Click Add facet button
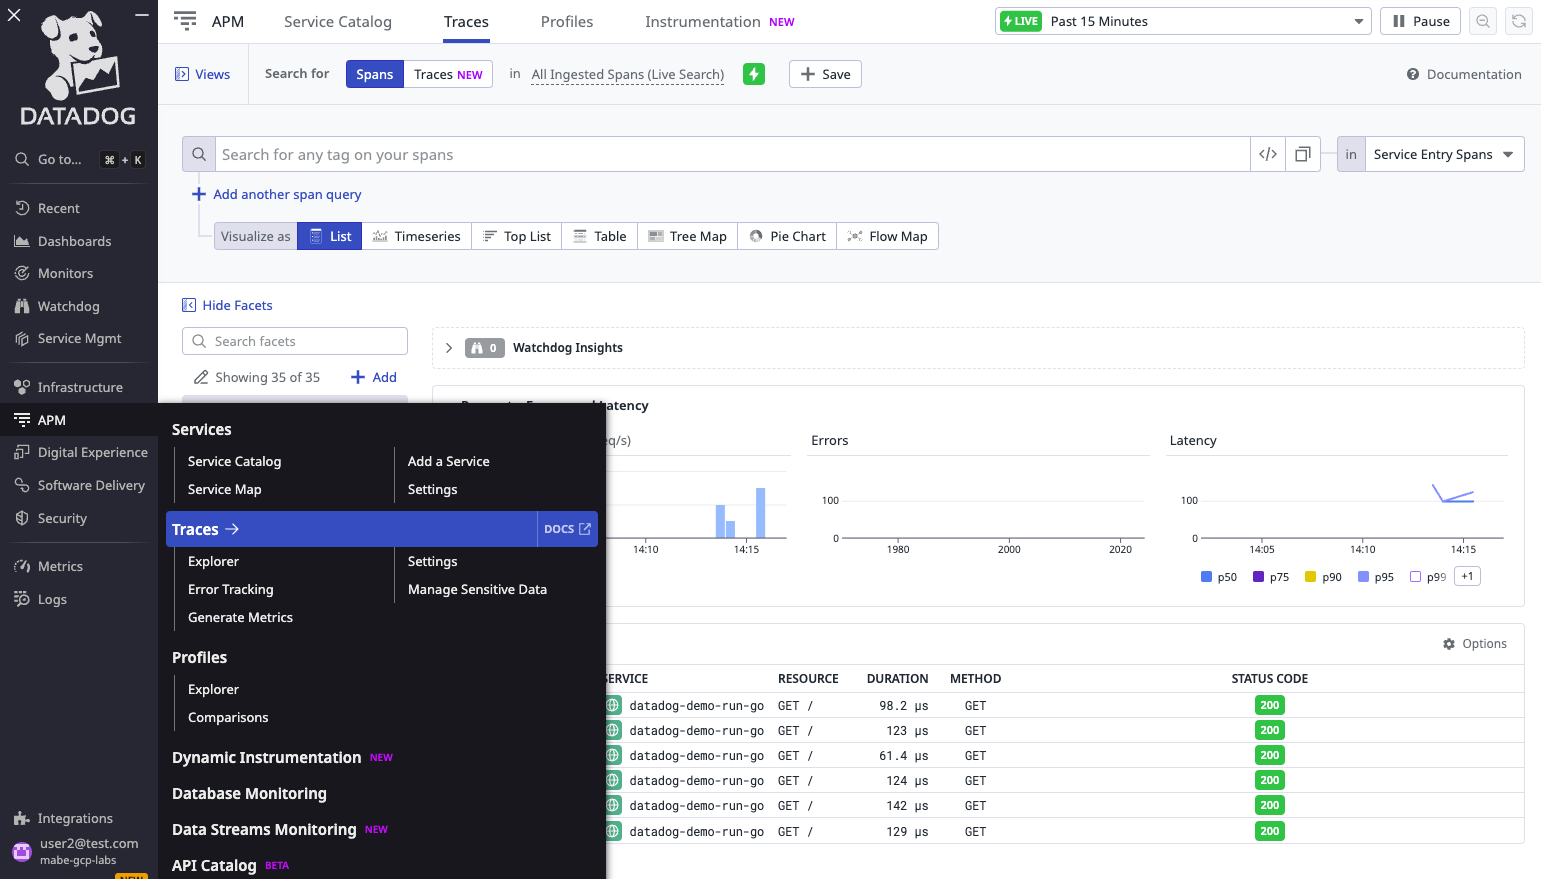 374,377
